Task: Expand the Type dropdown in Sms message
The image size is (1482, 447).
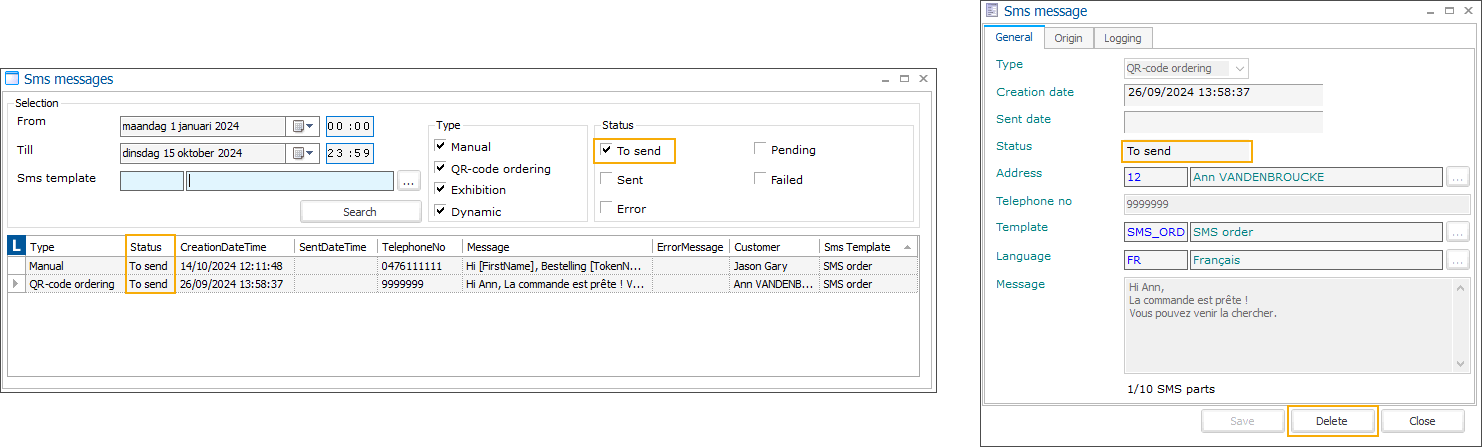Action: (x=1240, y=69)
